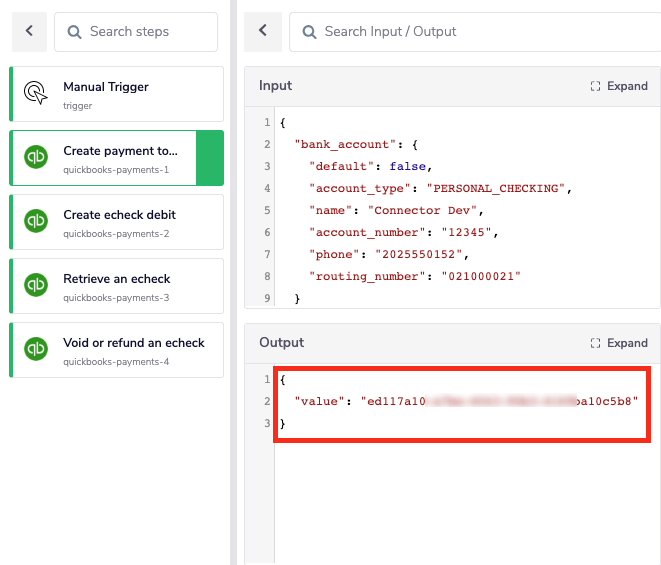Click the expand icon in Output panel
Image resolution: width=661 pixels, height=565 pixels.
(x=595, y=343)
